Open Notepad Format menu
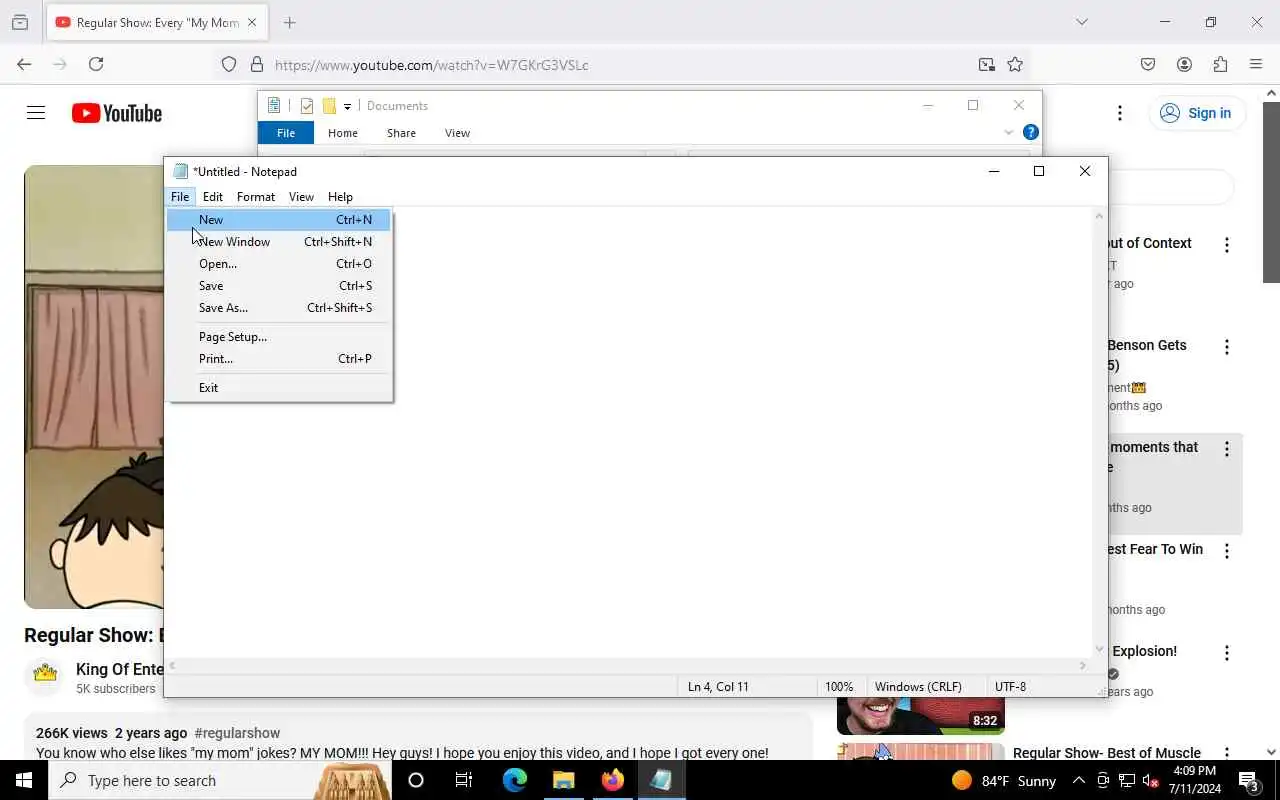Screen dimensions: 1280x800 [x=256, y=197]
